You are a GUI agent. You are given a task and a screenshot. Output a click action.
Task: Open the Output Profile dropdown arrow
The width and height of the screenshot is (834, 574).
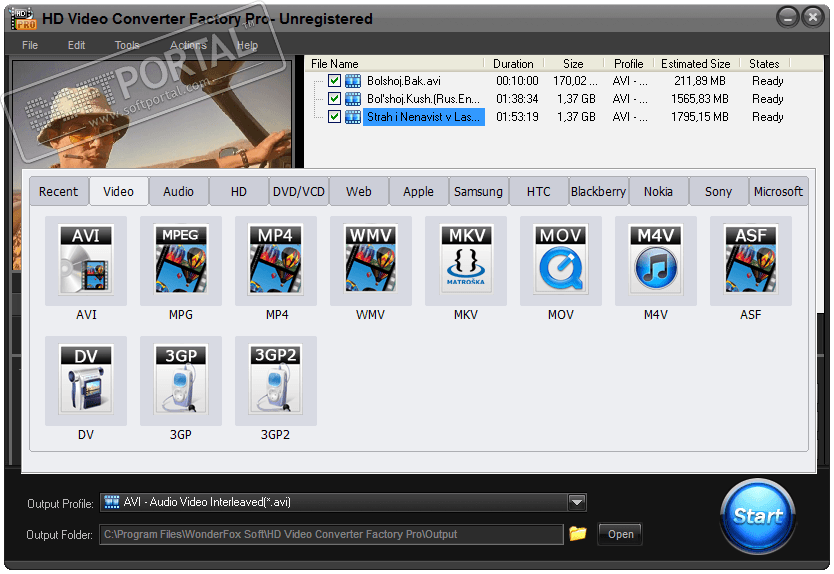tap(577, 502)
